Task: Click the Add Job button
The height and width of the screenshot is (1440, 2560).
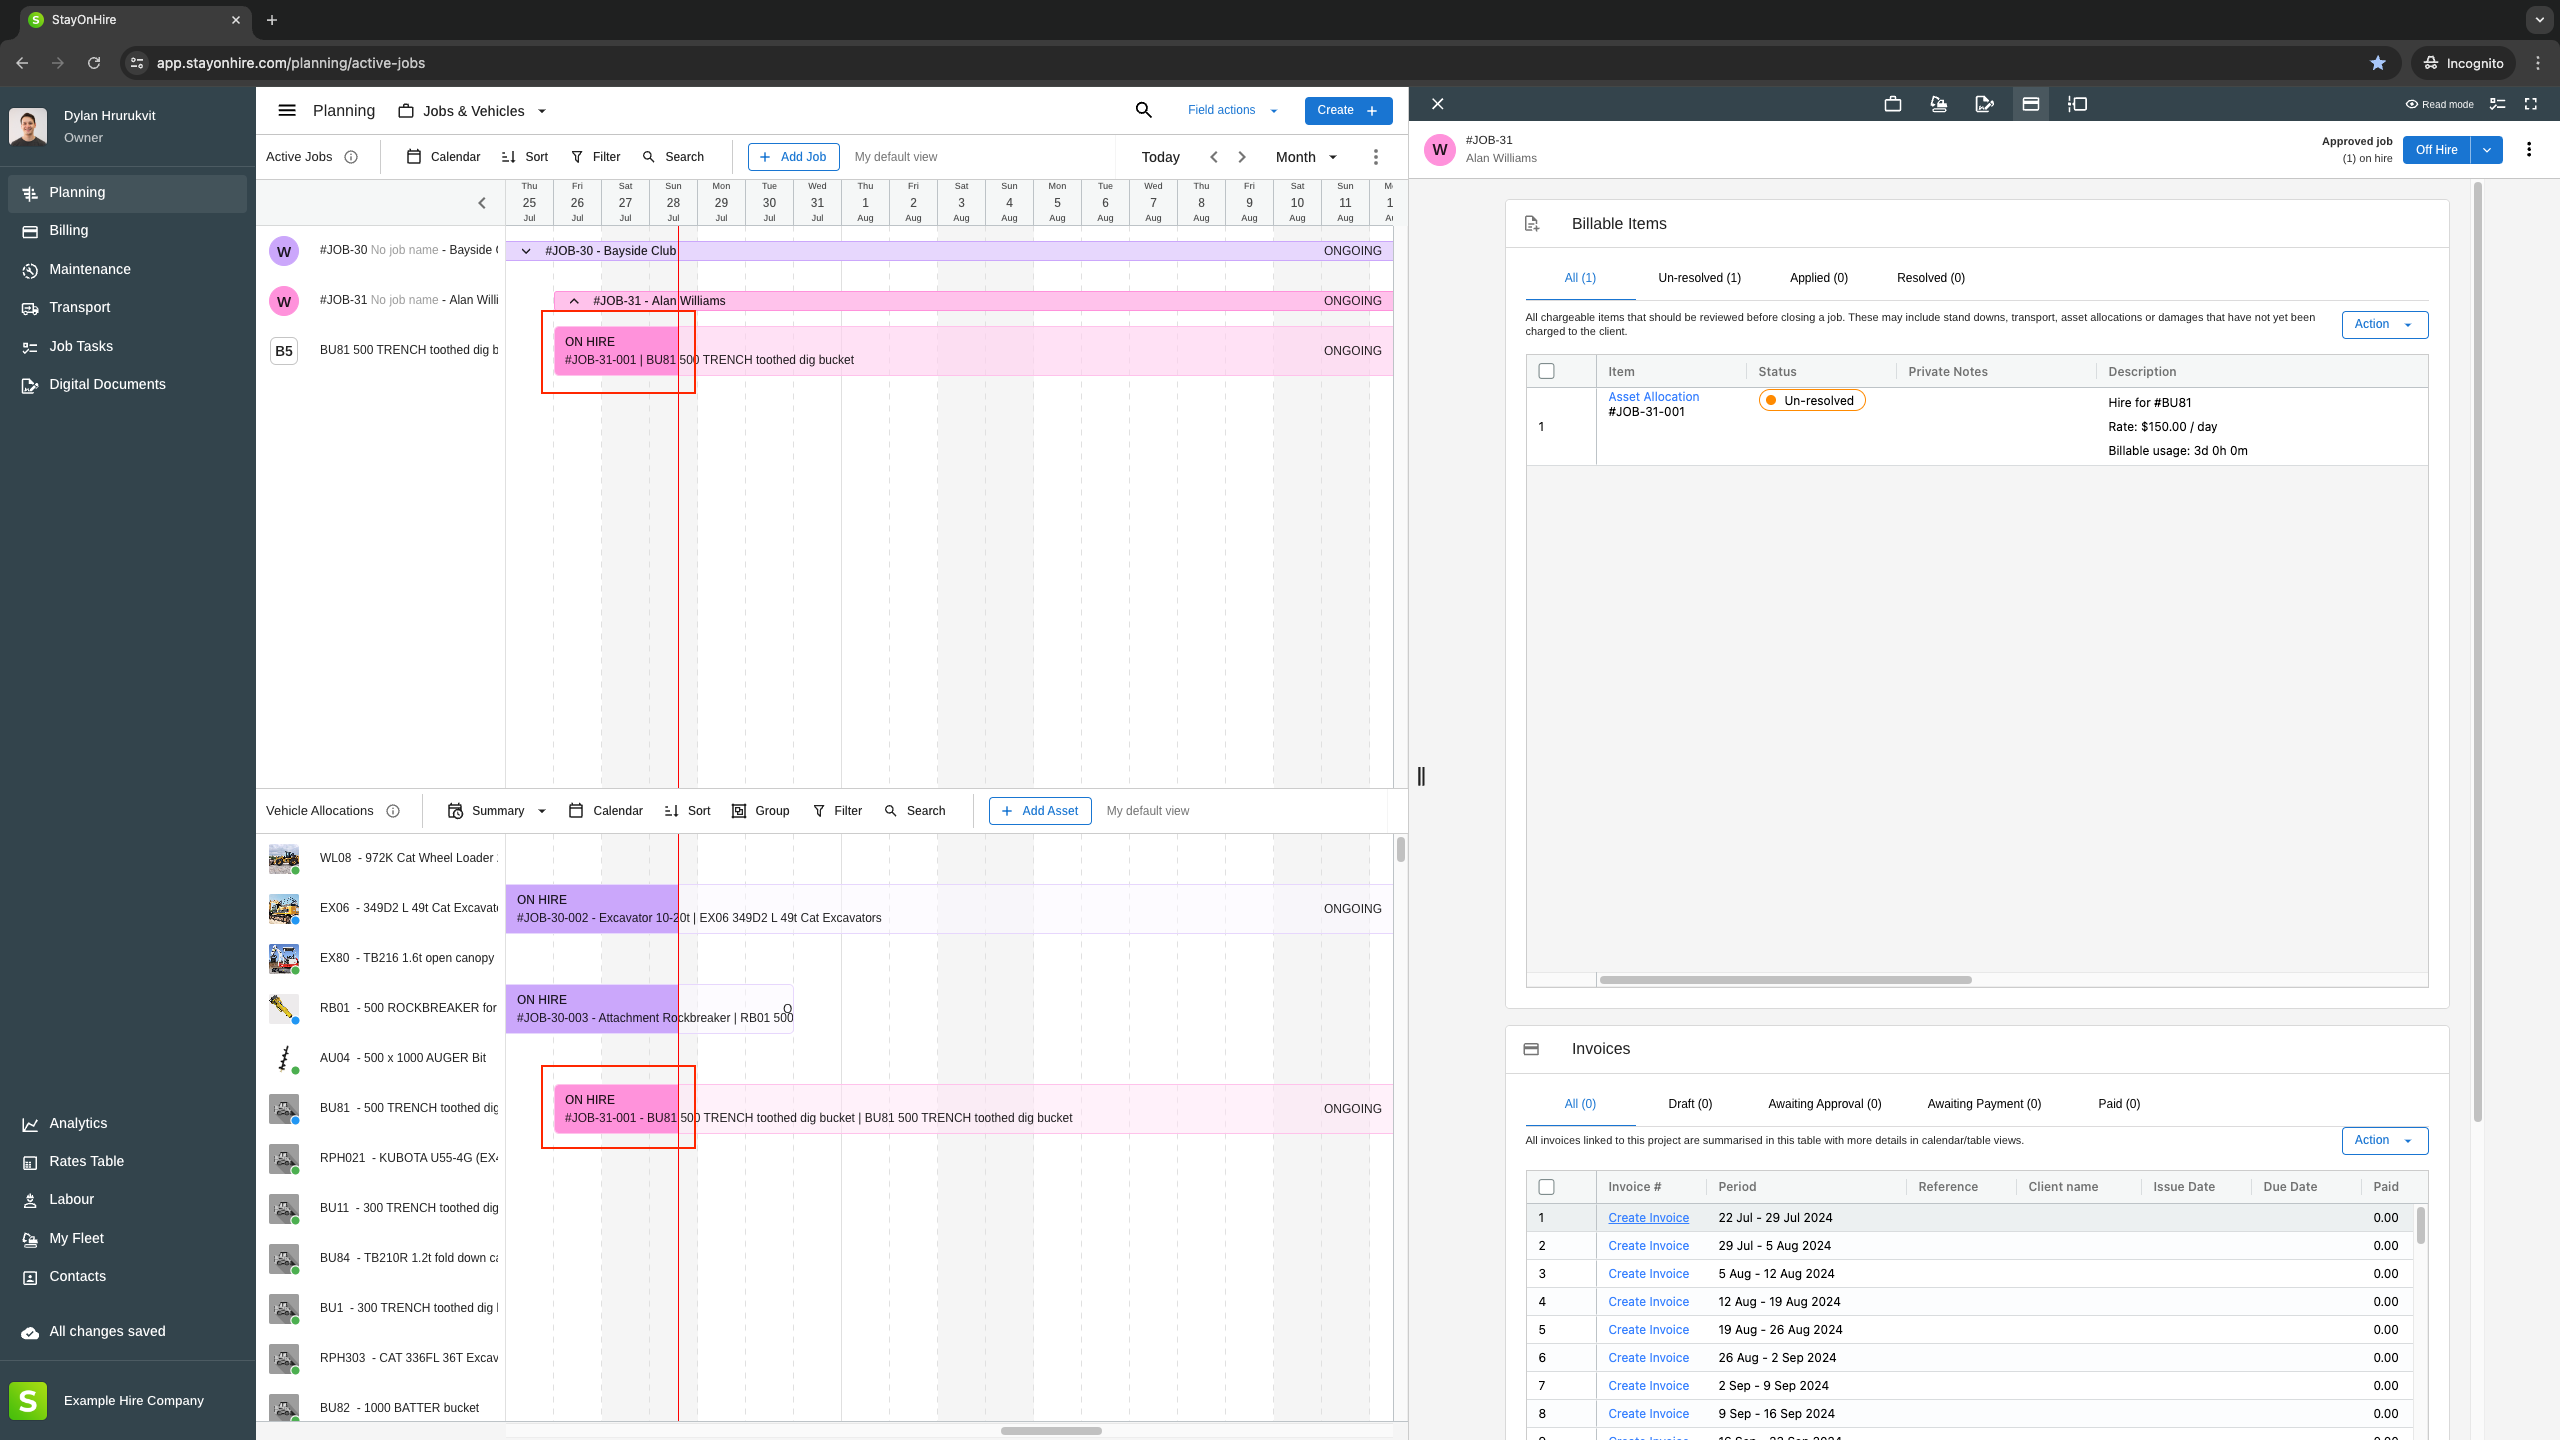Action: (793, 157)
